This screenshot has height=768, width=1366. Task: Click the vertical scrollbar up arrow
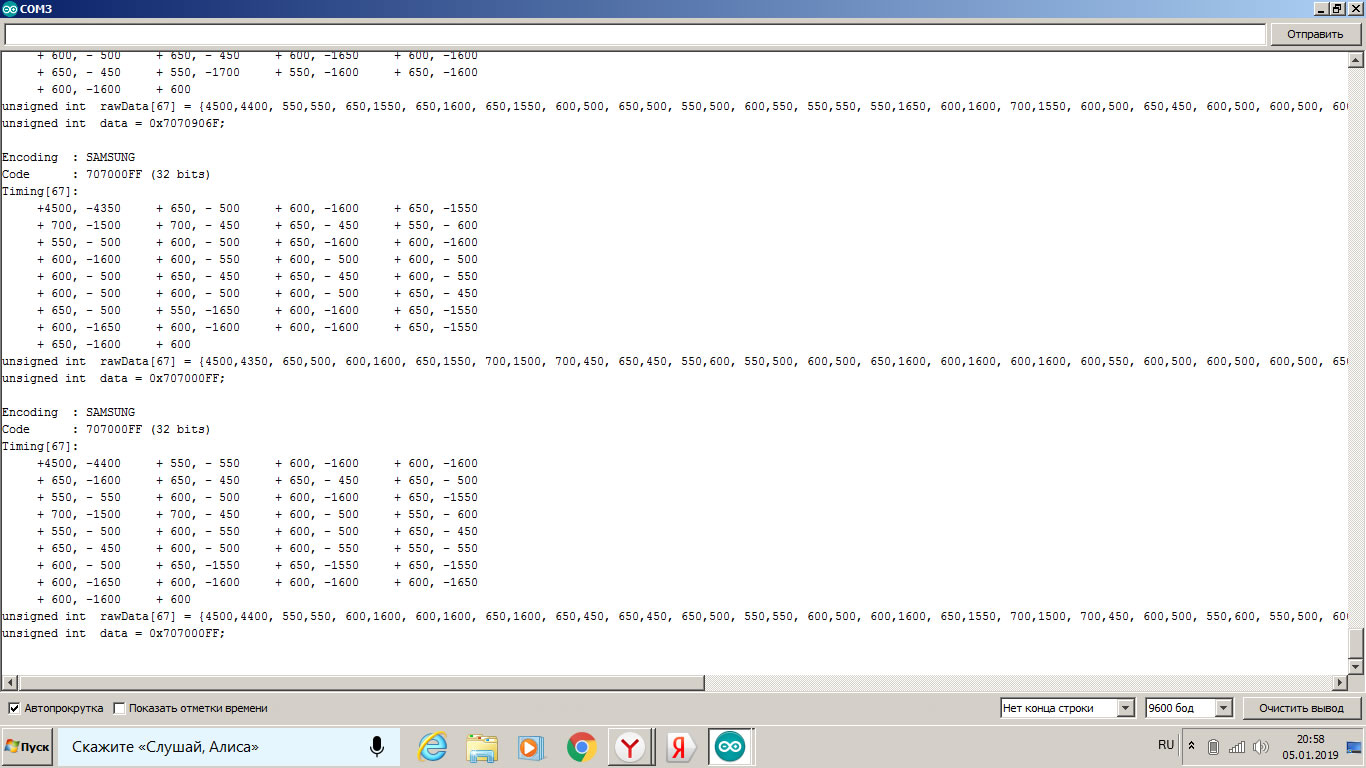click(1356, 59)
